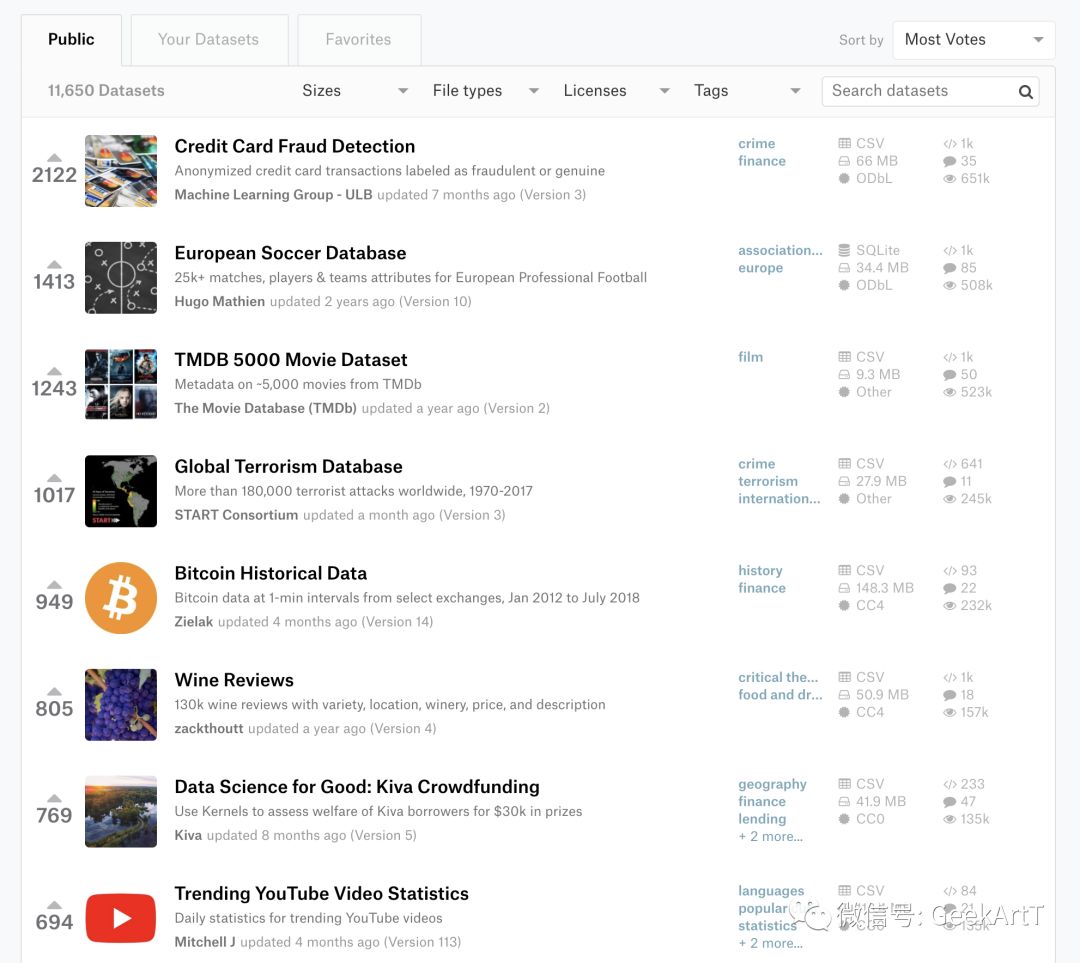Expand '+ 2 more...' tags for YouTube Statistics
Image resolution: width=1080 pixels, height=963 pixels.
pyautogui.click(x=770, y=943)
